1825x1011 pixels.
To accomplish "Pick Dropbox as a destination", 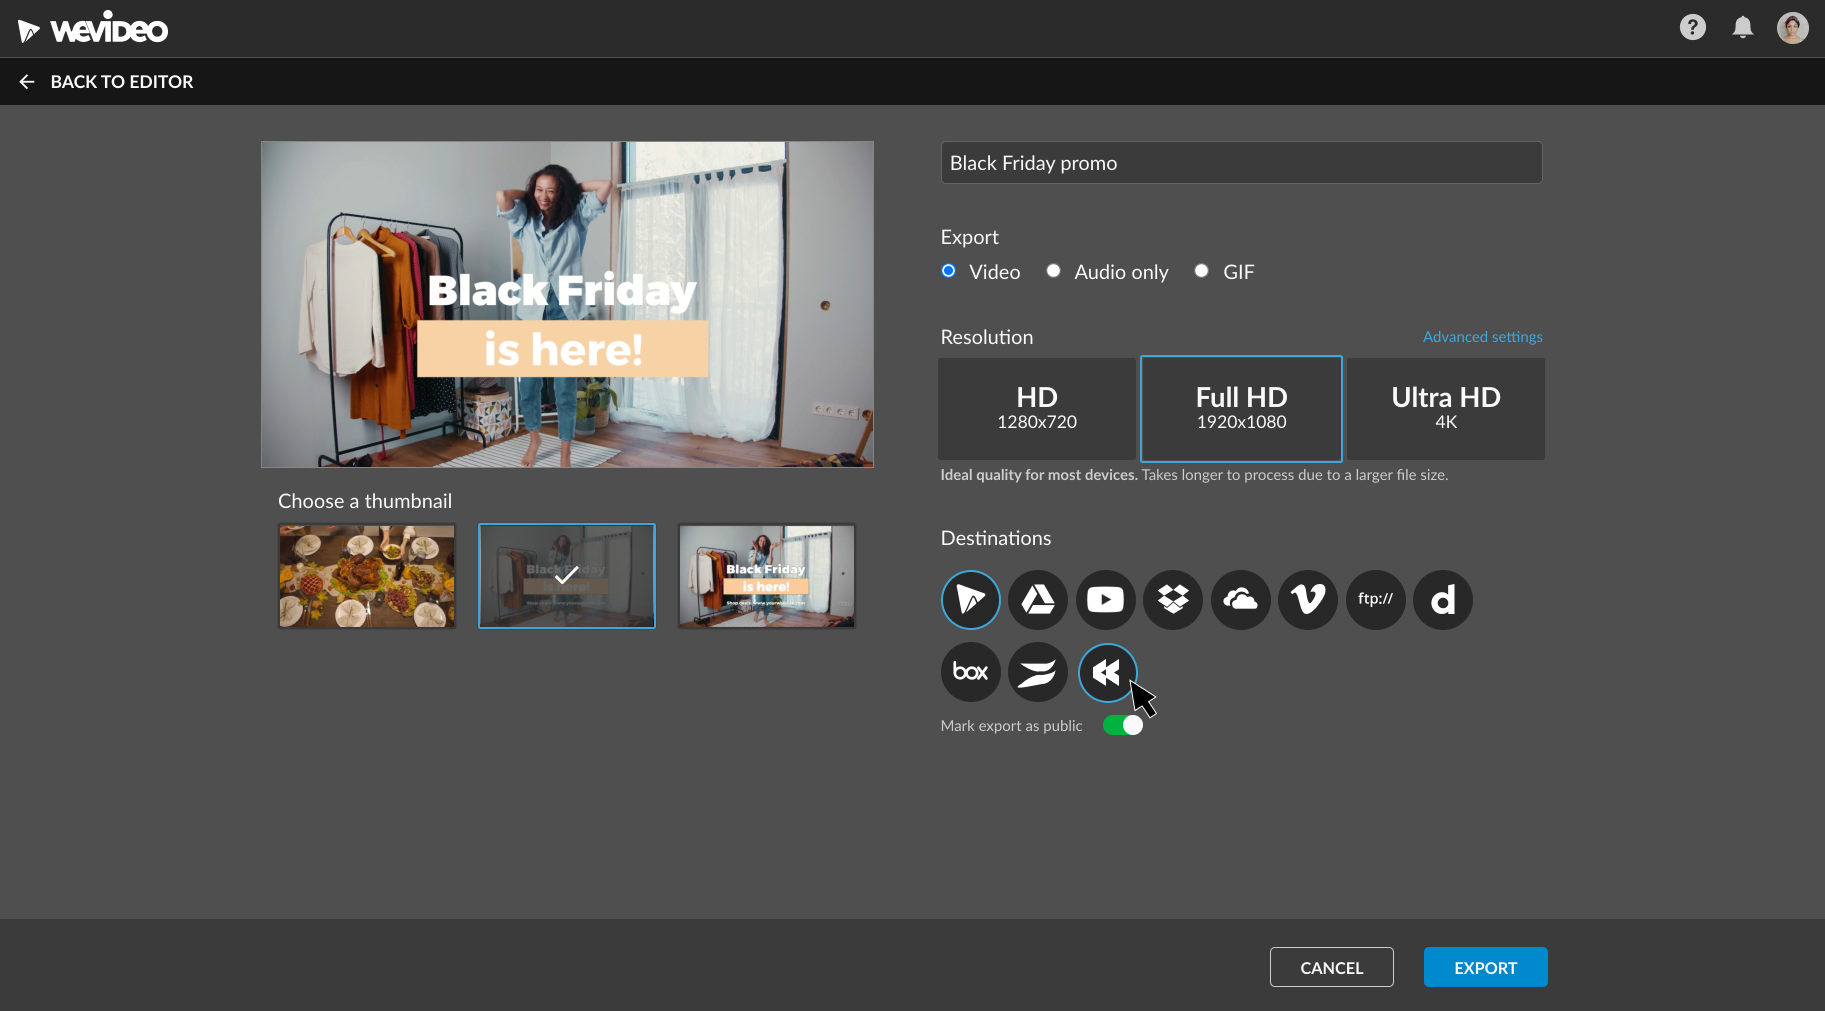I will (1172, 599).
